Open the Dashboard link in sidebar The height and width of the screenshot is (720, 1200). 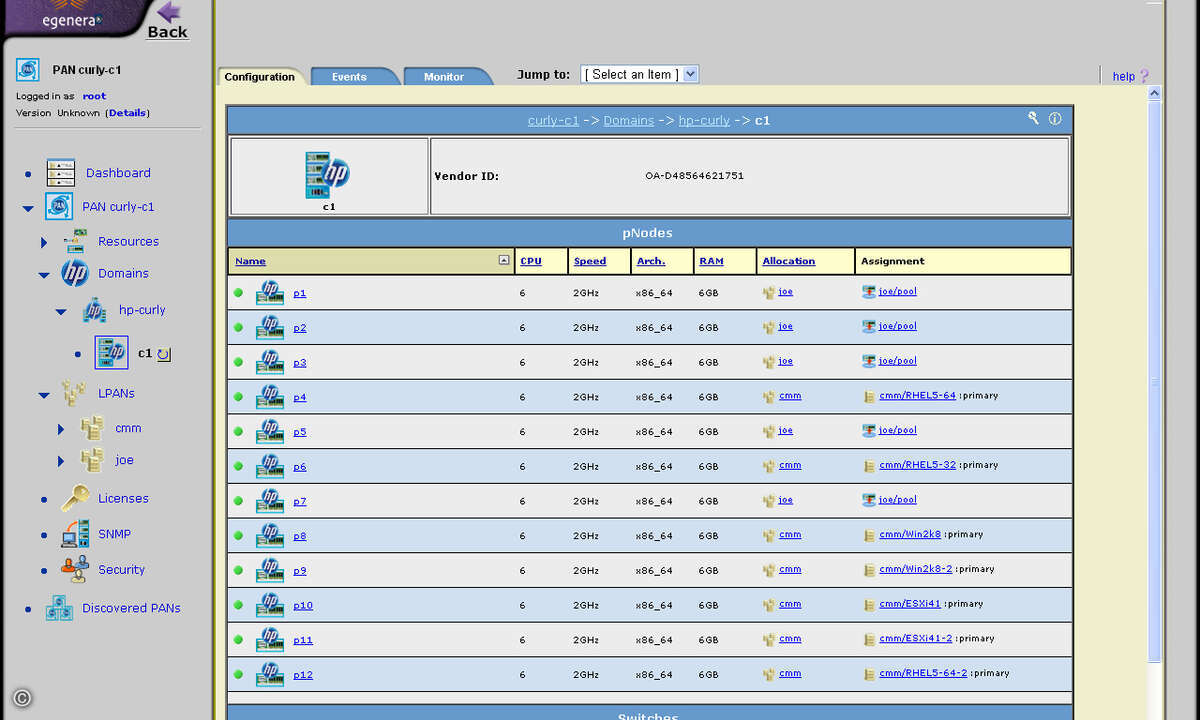pos(118,173)
